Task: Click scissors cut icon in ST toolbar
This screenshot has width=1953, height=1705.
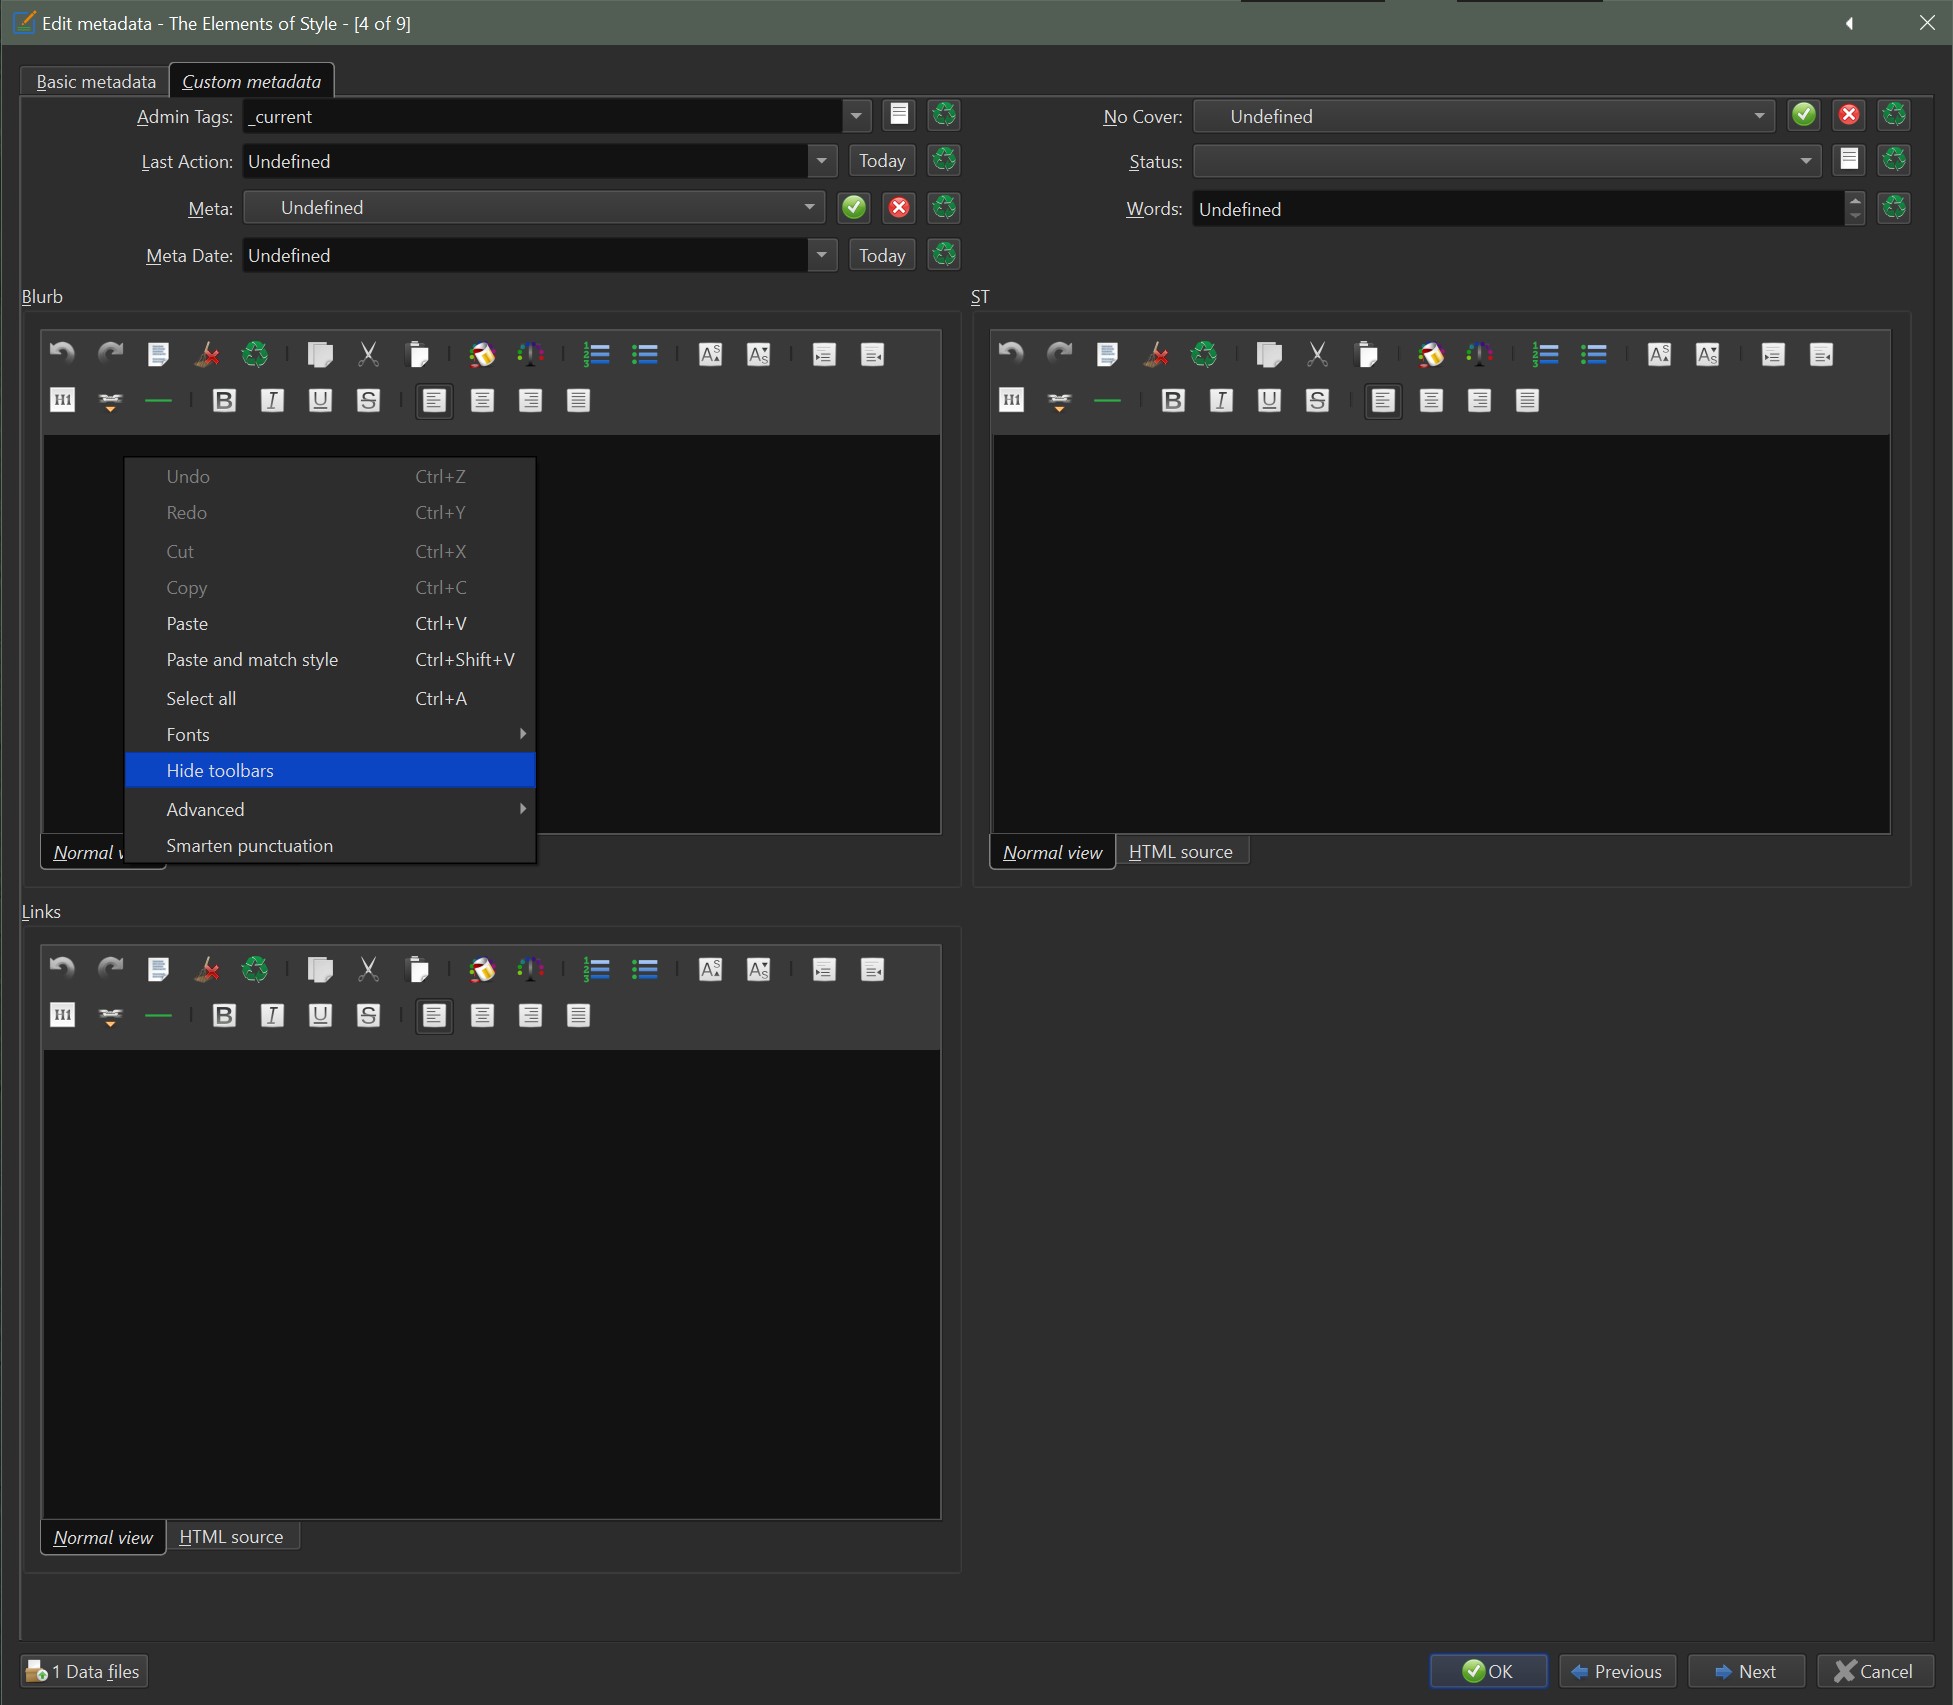Action: (x=1317, y=355)
